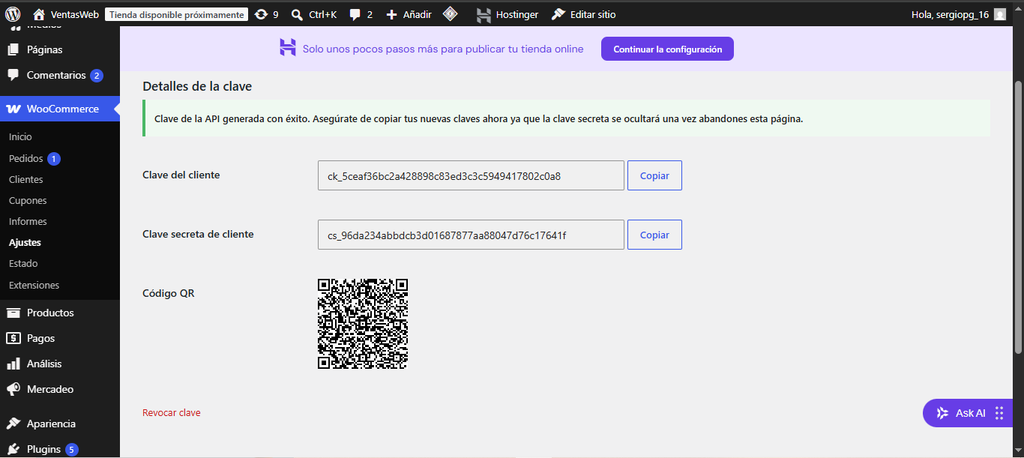The image size is (1024, 458).
Task: Click the Ask AI sparkle icon
Action: coord(942,413)
